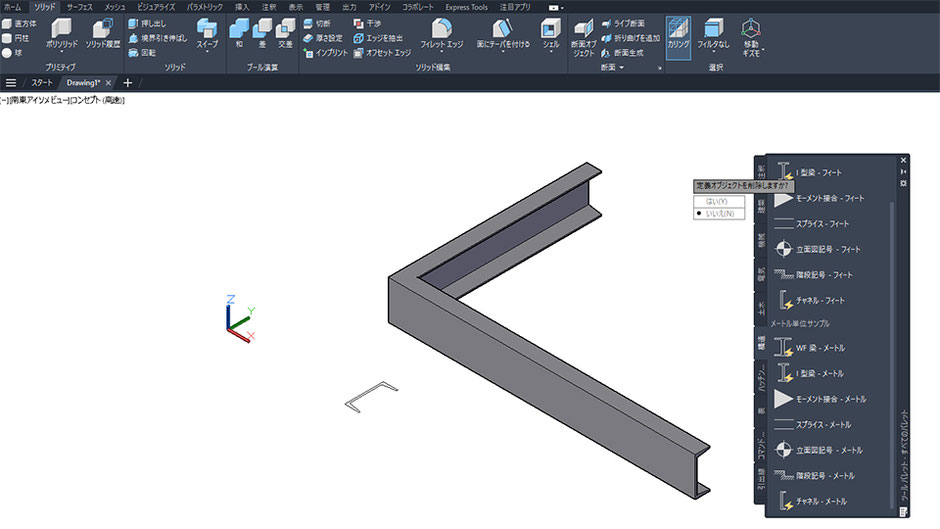940x529 pixels.
Task: Select スプライス - フィート palette tool
Action: [811, 224]
